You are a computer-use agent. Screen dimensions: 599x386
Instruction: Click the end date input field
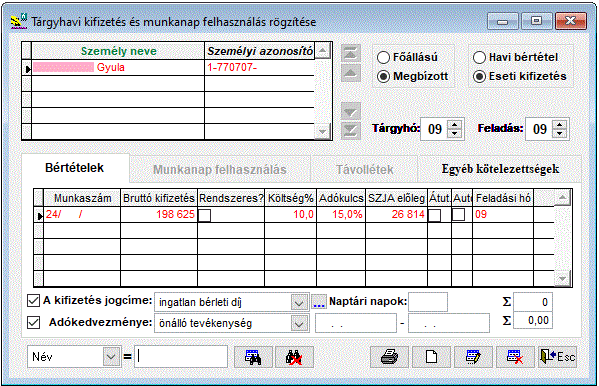tap(449, 323)
